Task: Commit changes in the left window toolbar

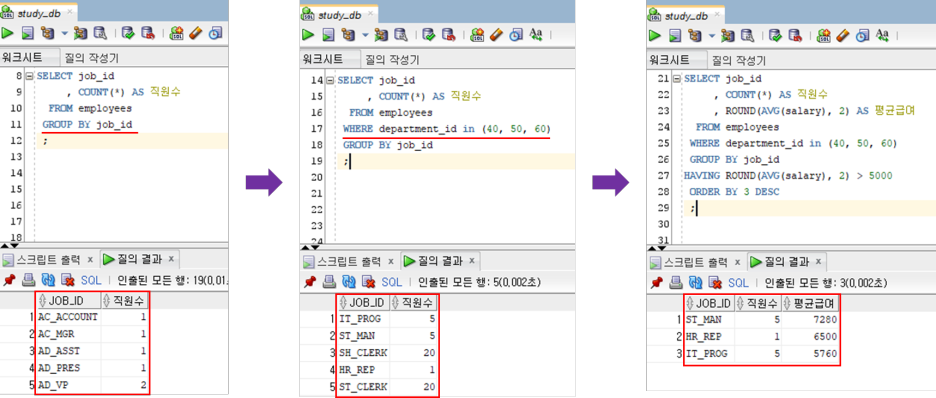Action: coord(128,34)
